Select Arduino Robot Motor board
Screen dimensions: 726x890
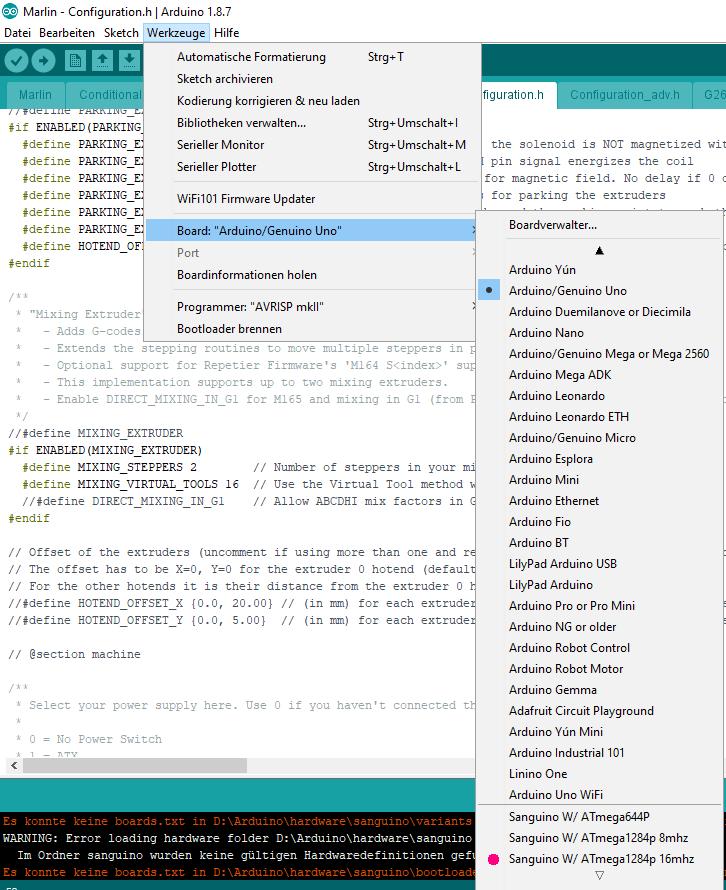click(x=599, y=669)
